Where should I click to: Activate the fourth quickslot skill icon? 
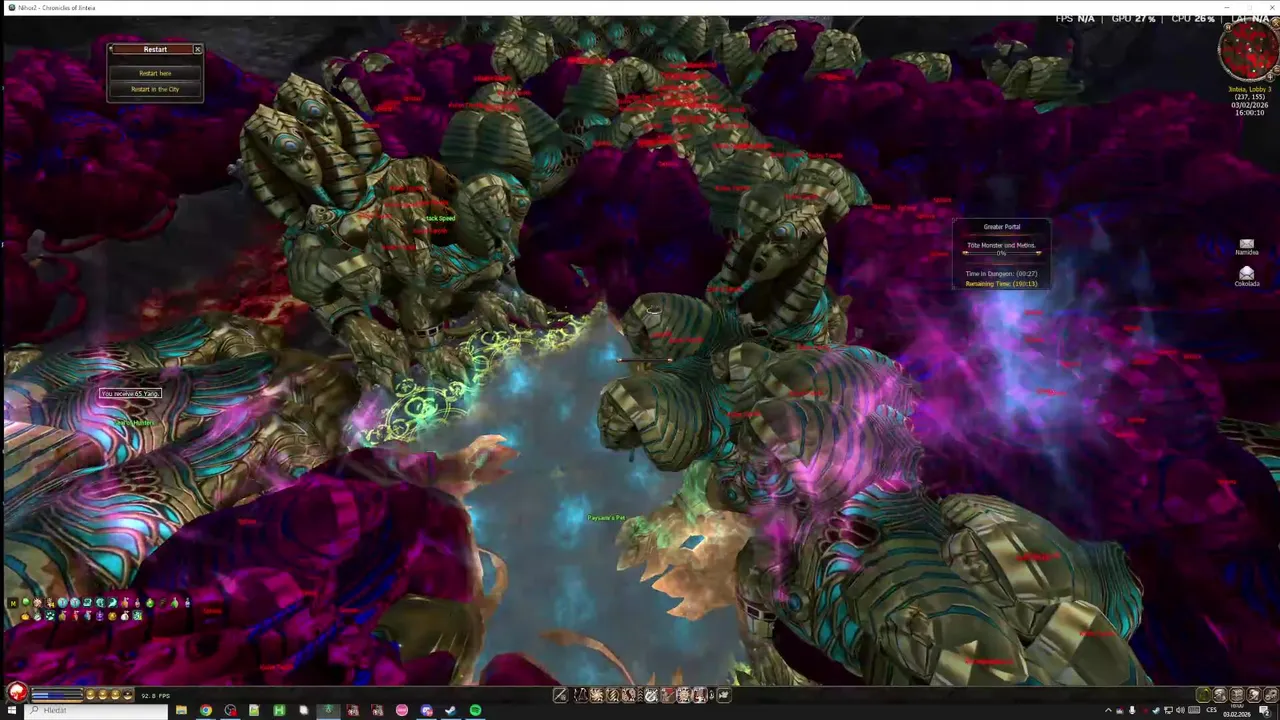(613, 695)
